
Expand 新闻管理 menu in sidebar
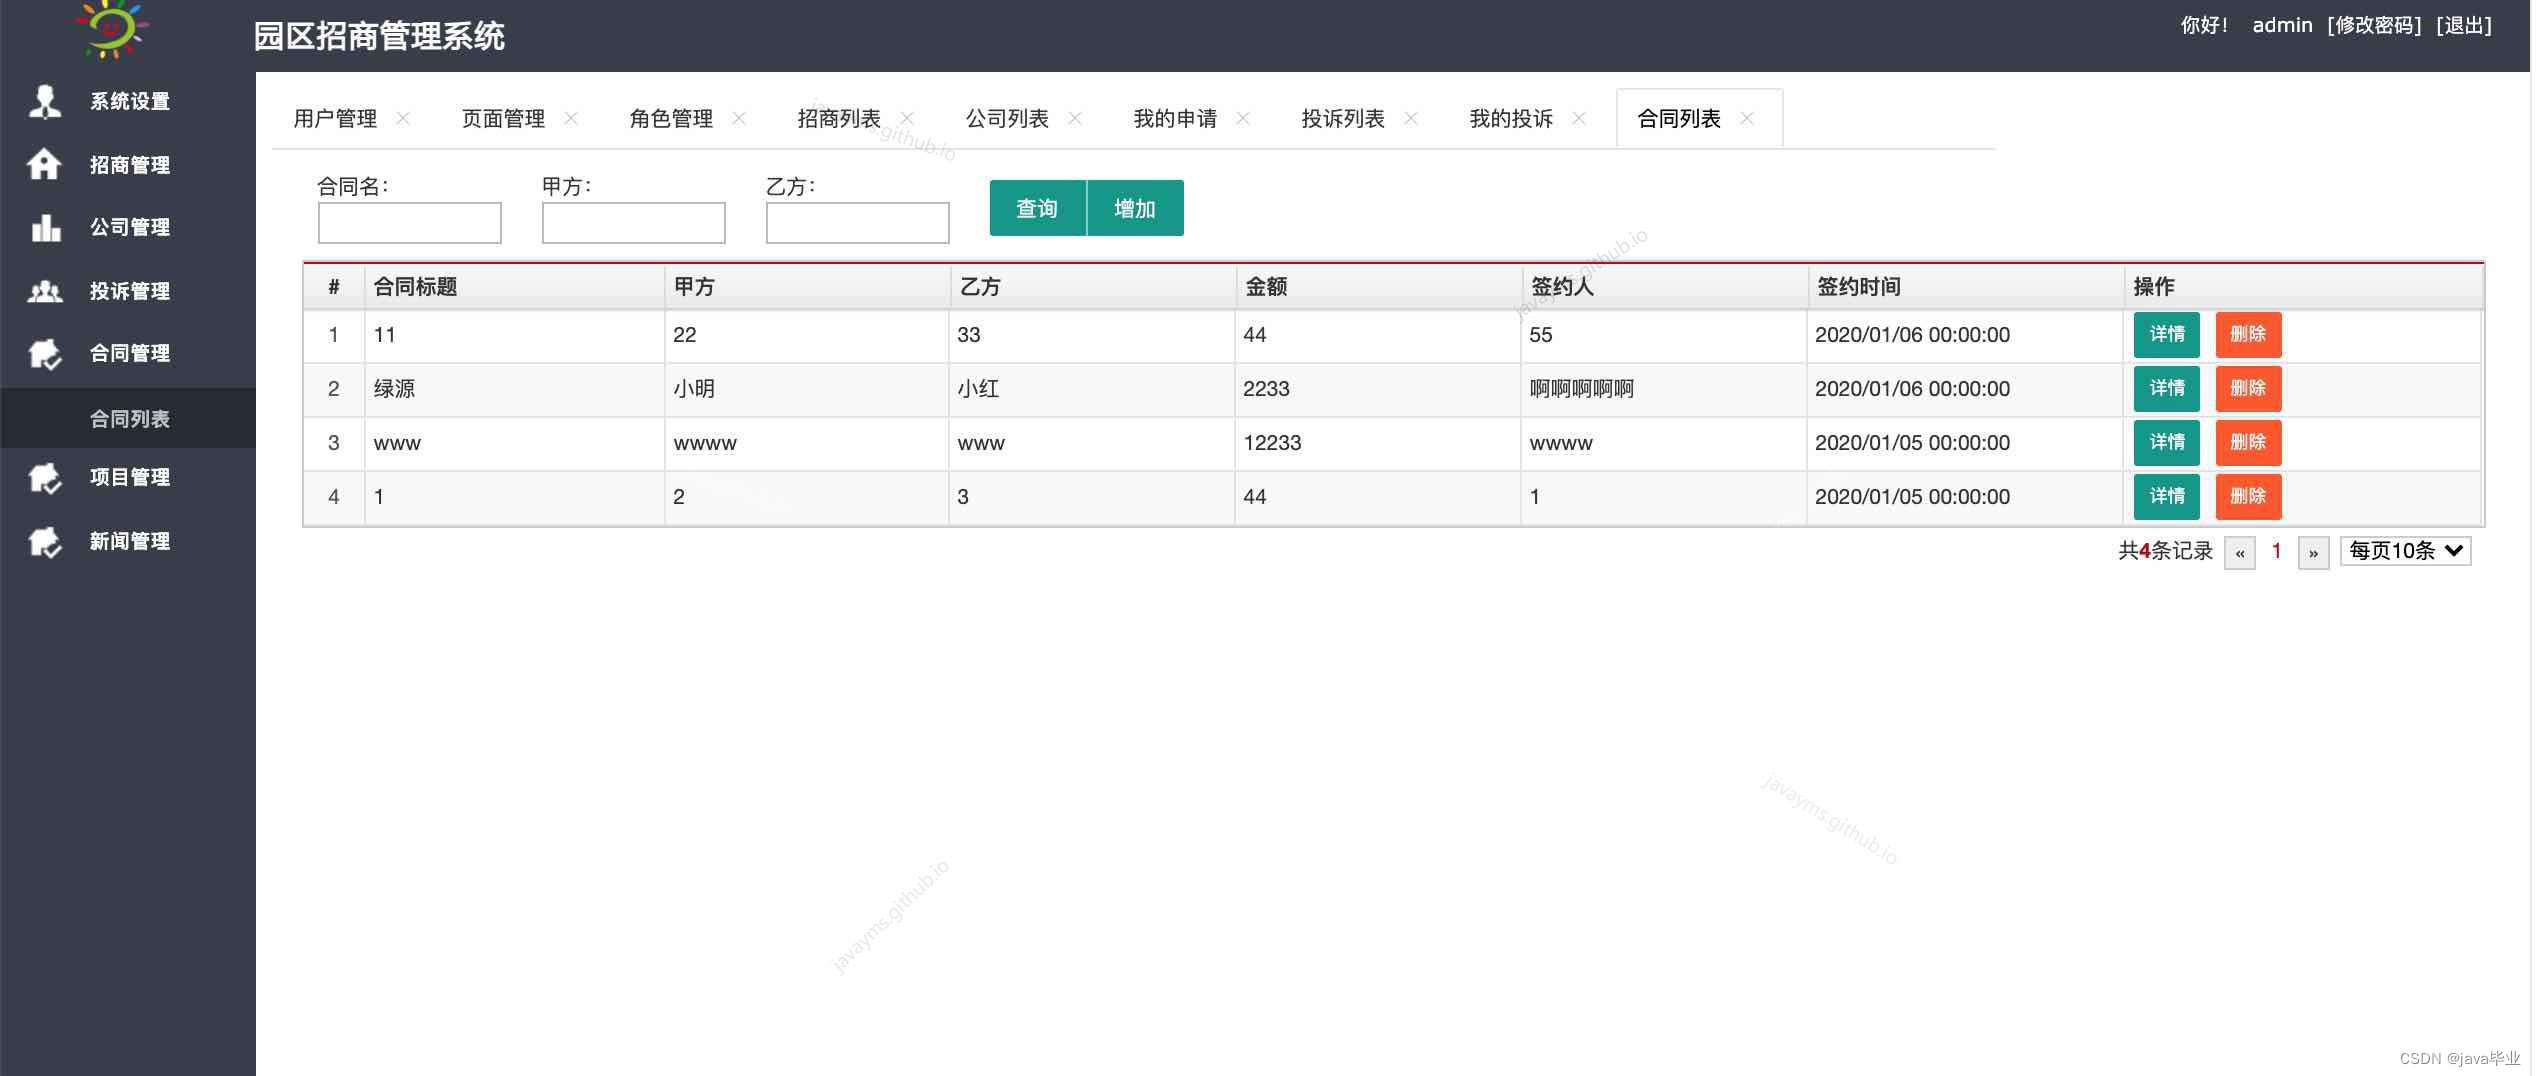[128, 541]
